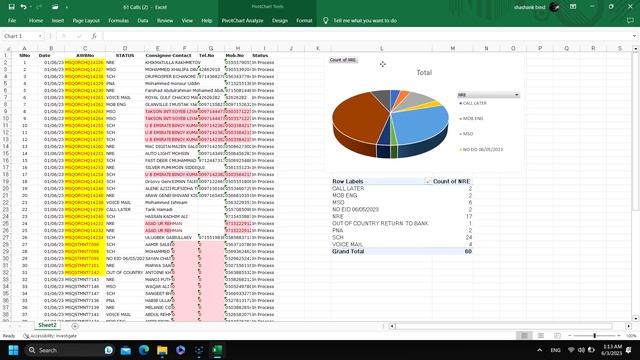Switch to Page Break Preview
640x360 pixels.
click(x=557, y=336)
